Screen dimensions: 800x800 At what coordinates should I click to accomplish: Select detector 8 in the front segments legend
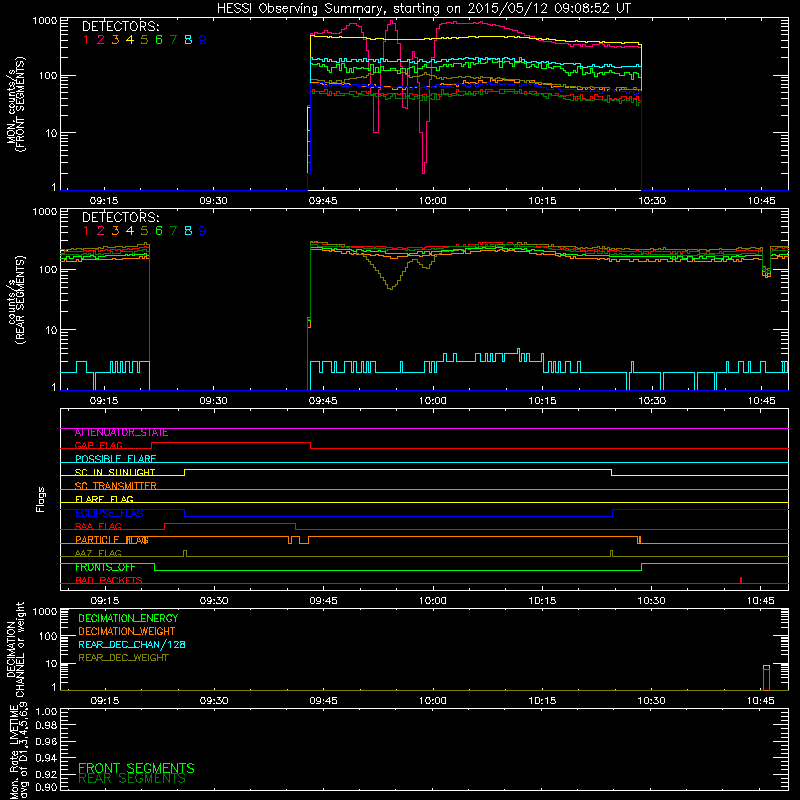[x=188, y=40]
